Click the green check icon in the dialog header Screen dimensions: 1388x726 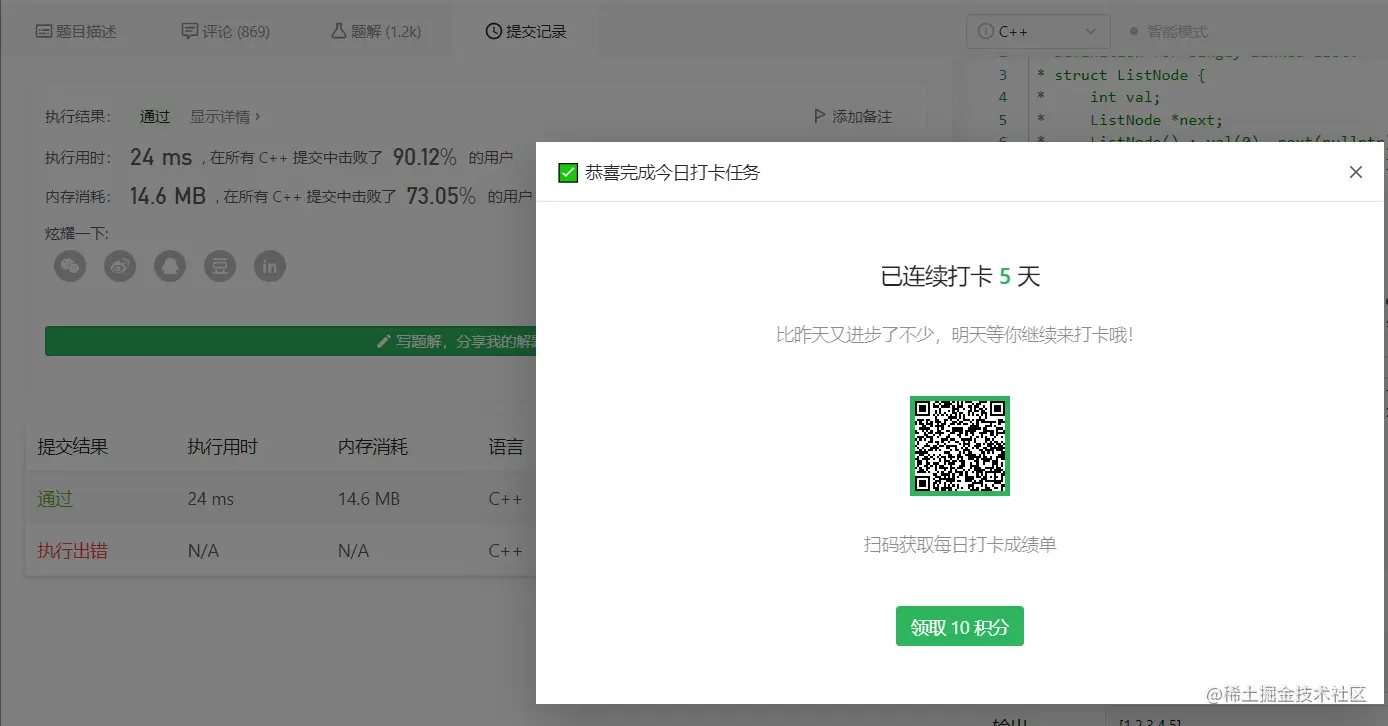pyautogui.click(x=568, y=173)
